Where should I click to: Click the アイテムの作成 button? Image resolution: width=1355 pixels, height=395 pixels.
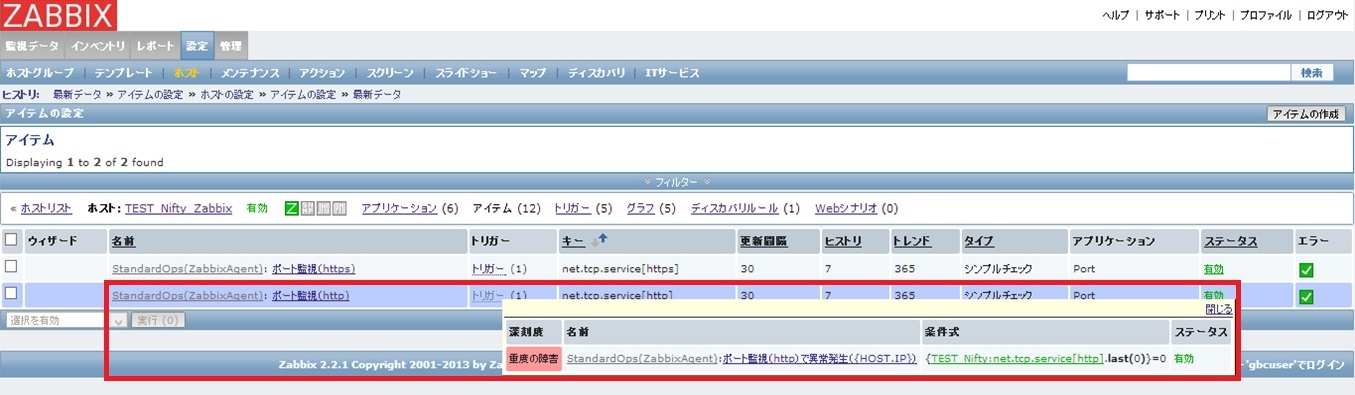(1306, 114)
